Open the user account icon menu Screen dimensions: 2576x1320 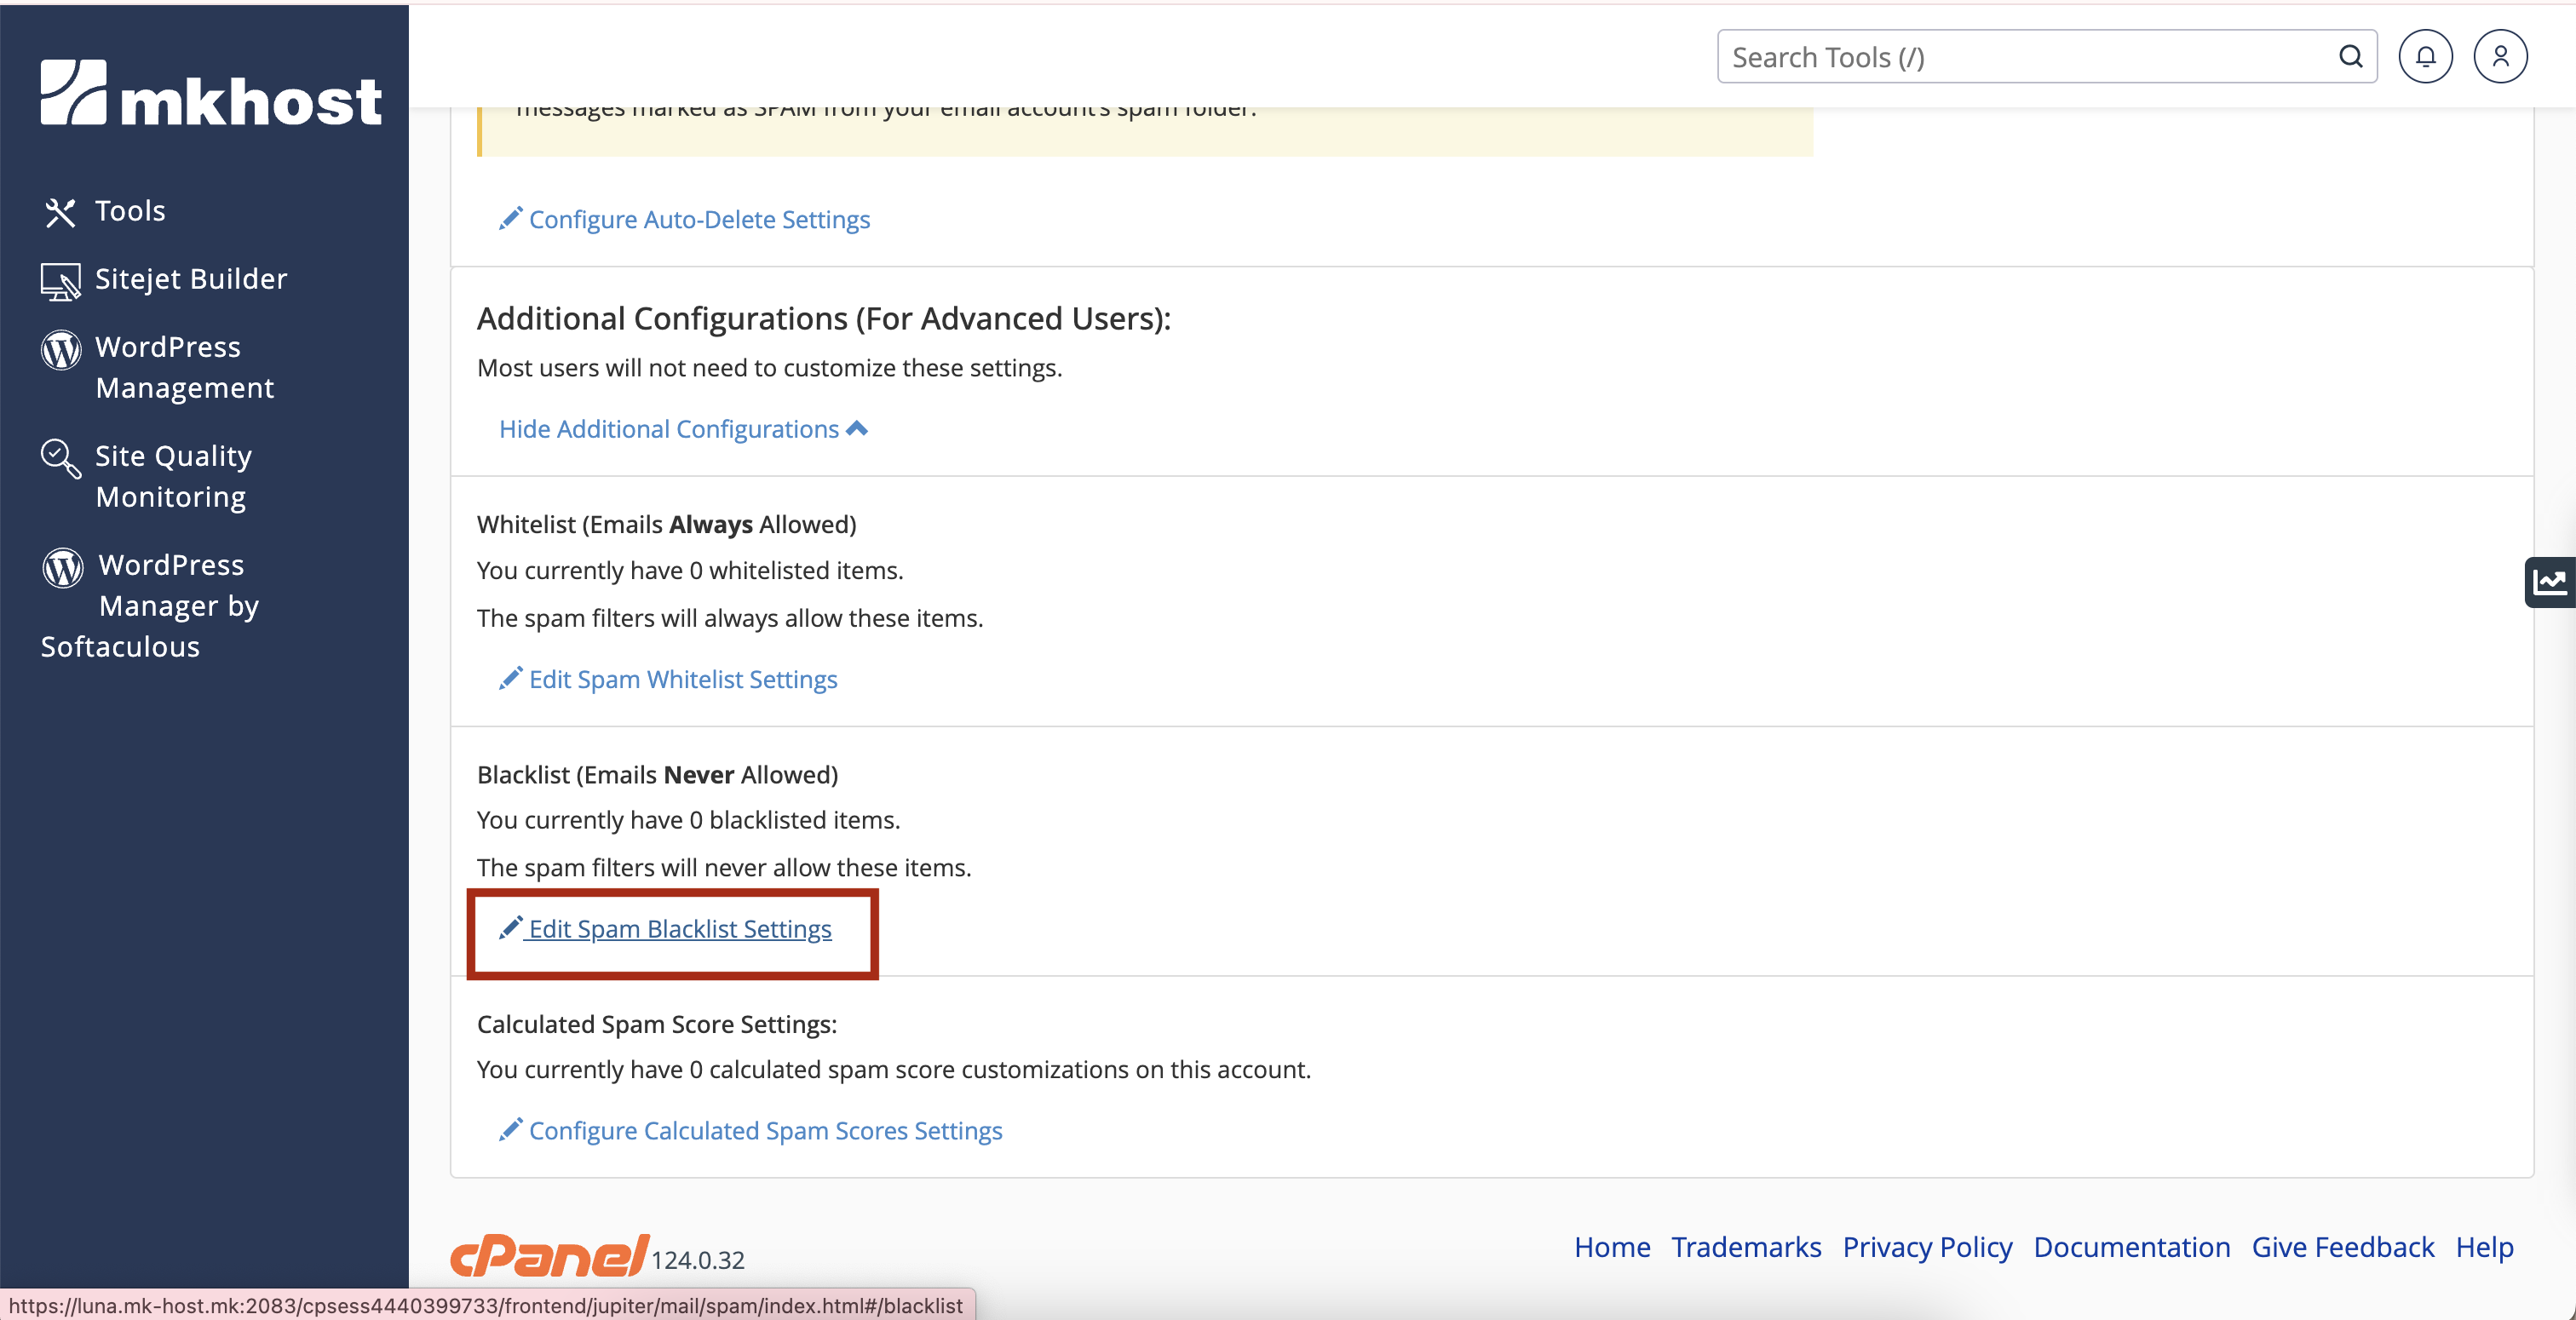click(x=2500, y=57)
